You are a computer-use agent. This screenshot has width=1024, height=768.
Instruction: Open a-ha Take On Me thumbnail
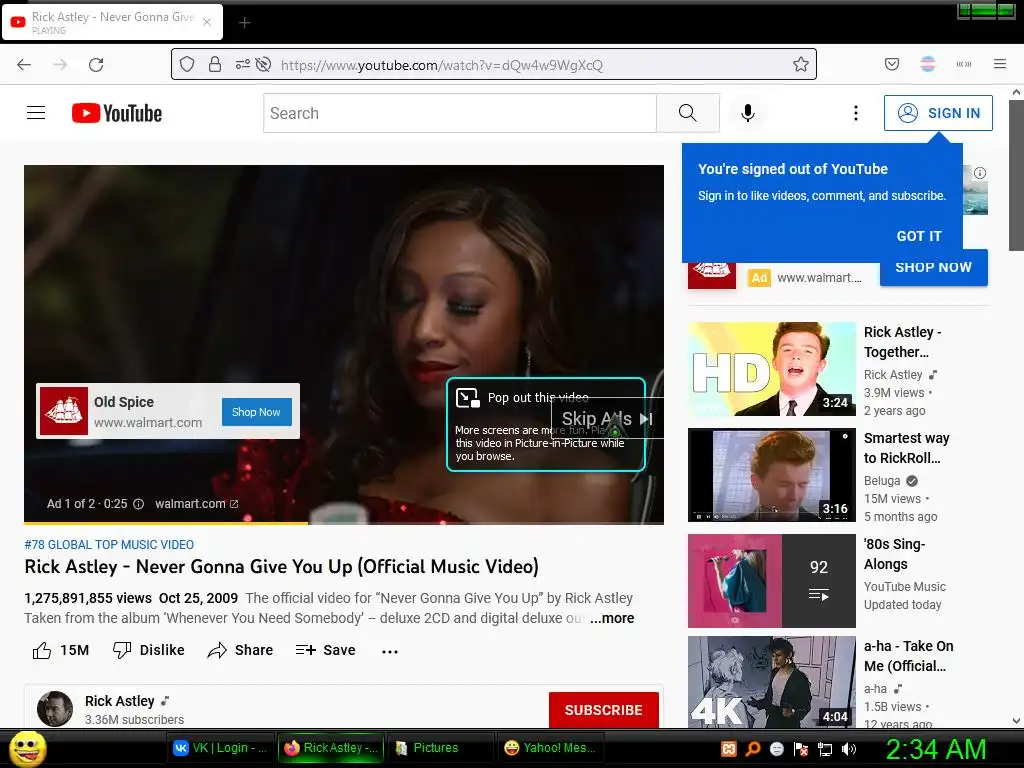tap(771, 682)
